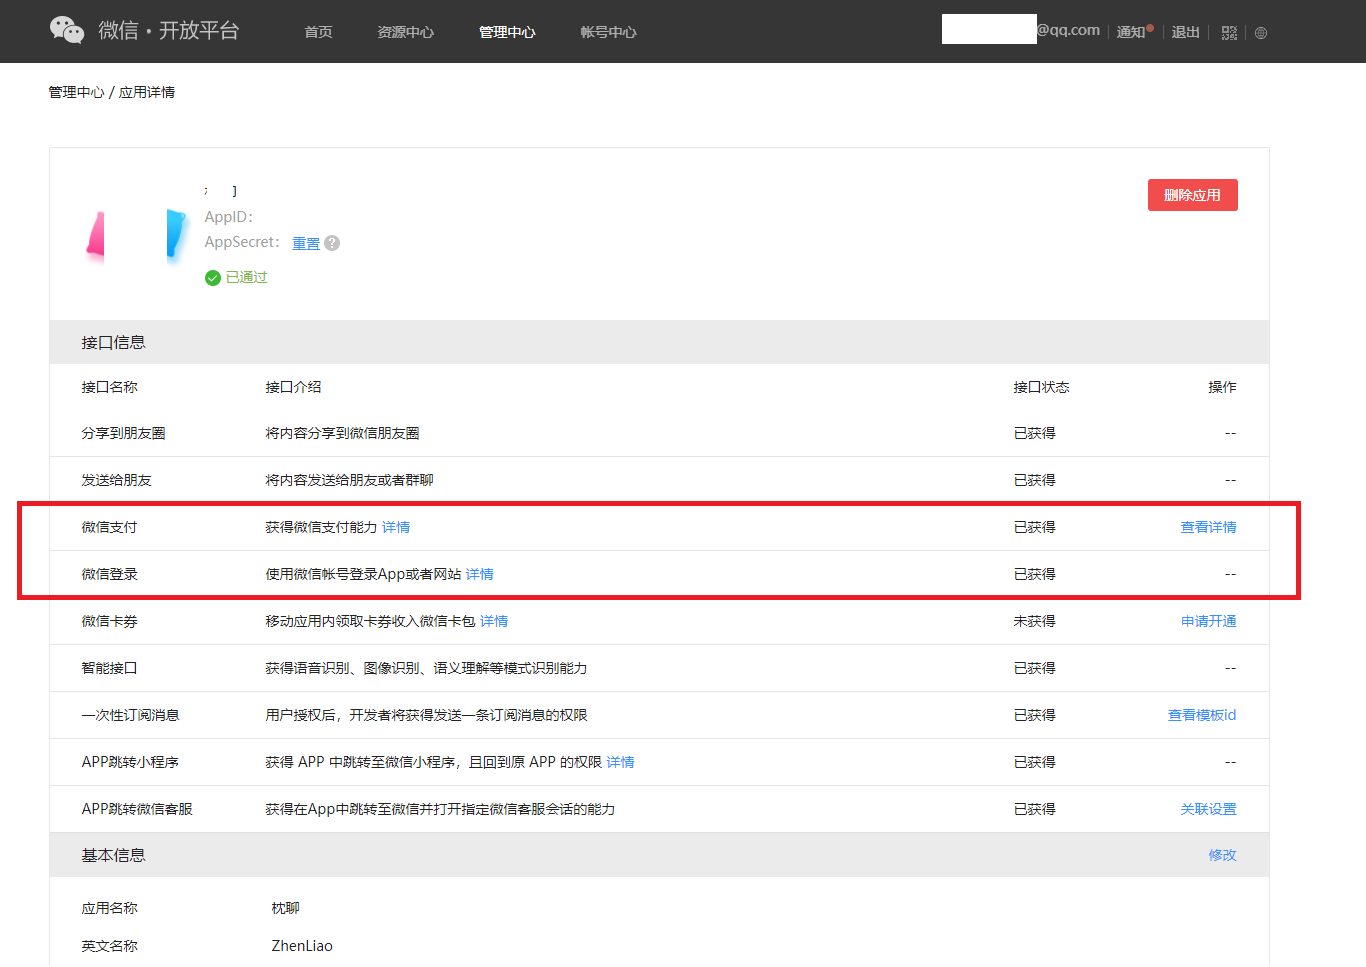The width and height of the screenshot is (1366, 967).
Task: Click 查看详情 for 微信支付
Action: pyautogui.click(x=1208, y=527)
